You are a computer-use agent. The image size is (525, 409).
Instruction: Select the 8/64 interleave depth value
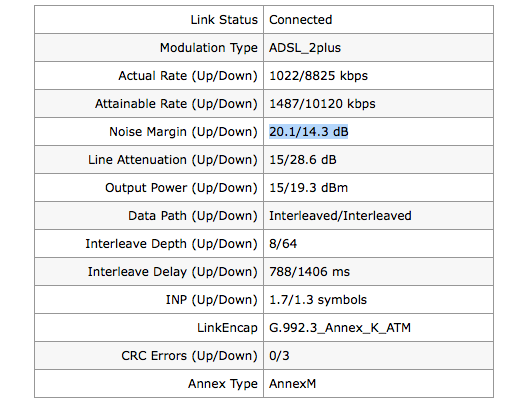[x=283, y=244]
